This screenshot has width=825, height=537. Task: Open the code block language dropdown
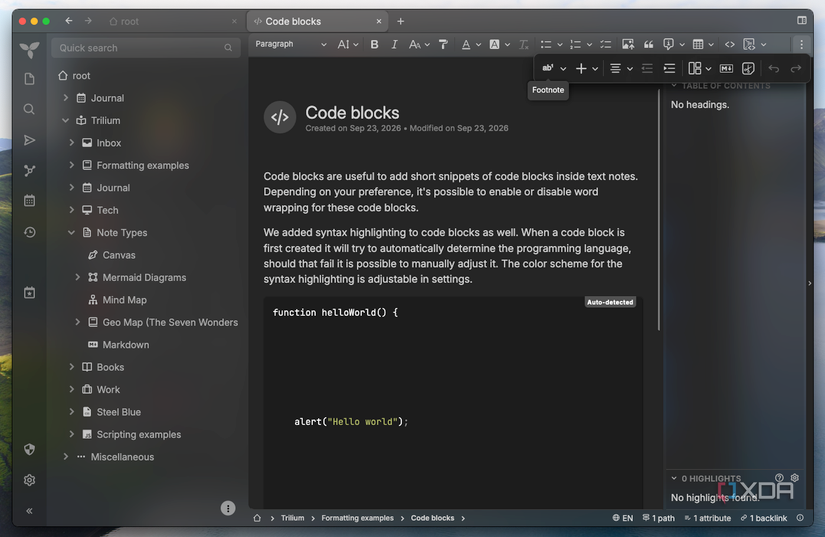[754, 45]
